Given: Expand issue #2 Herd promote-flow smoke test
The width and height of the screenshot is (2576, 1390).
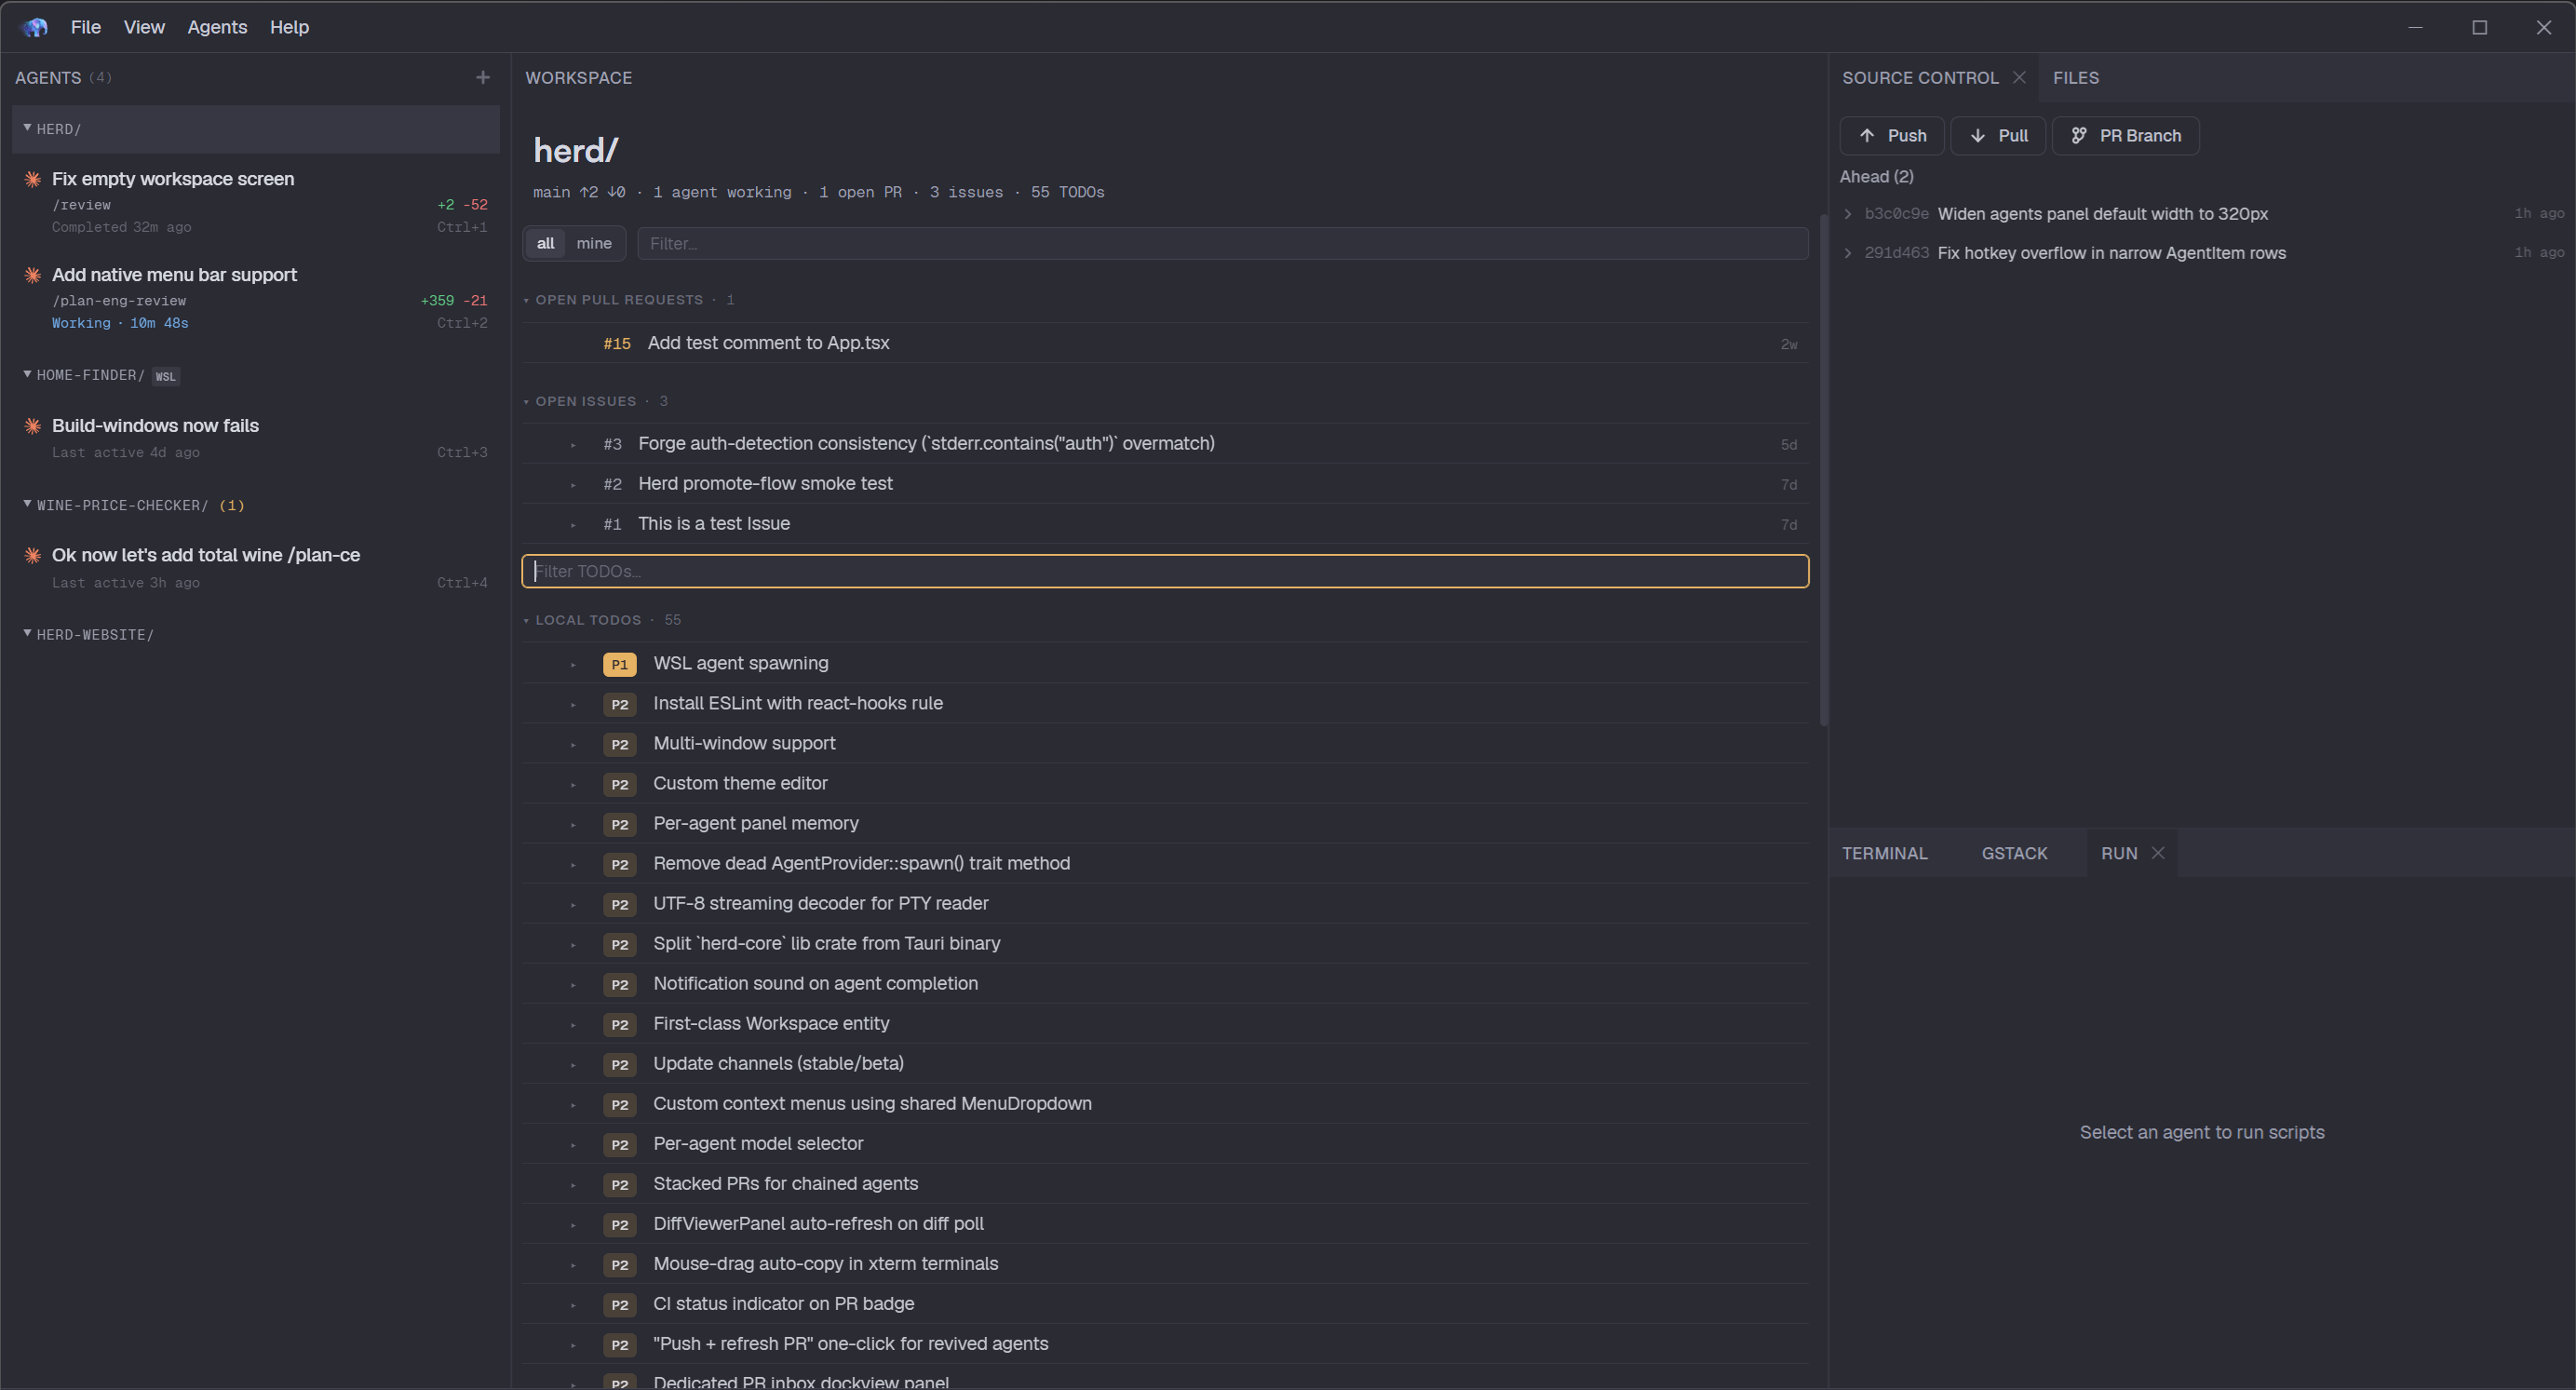Looking at the screenshot, I should click(x=573, y=484).
